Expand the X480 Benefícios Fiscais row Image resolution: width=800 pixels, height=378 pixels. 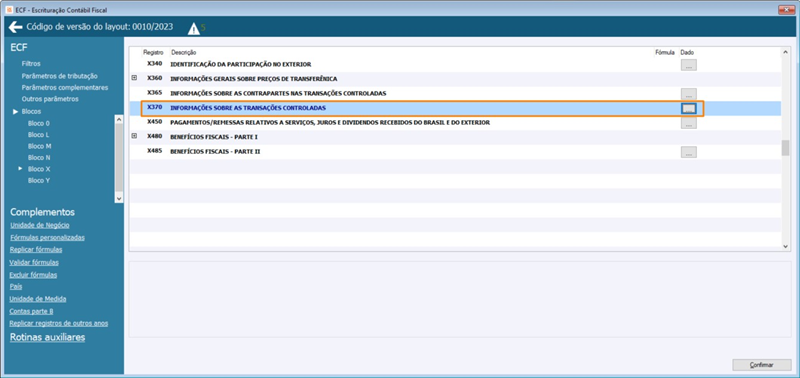point(134,136)
